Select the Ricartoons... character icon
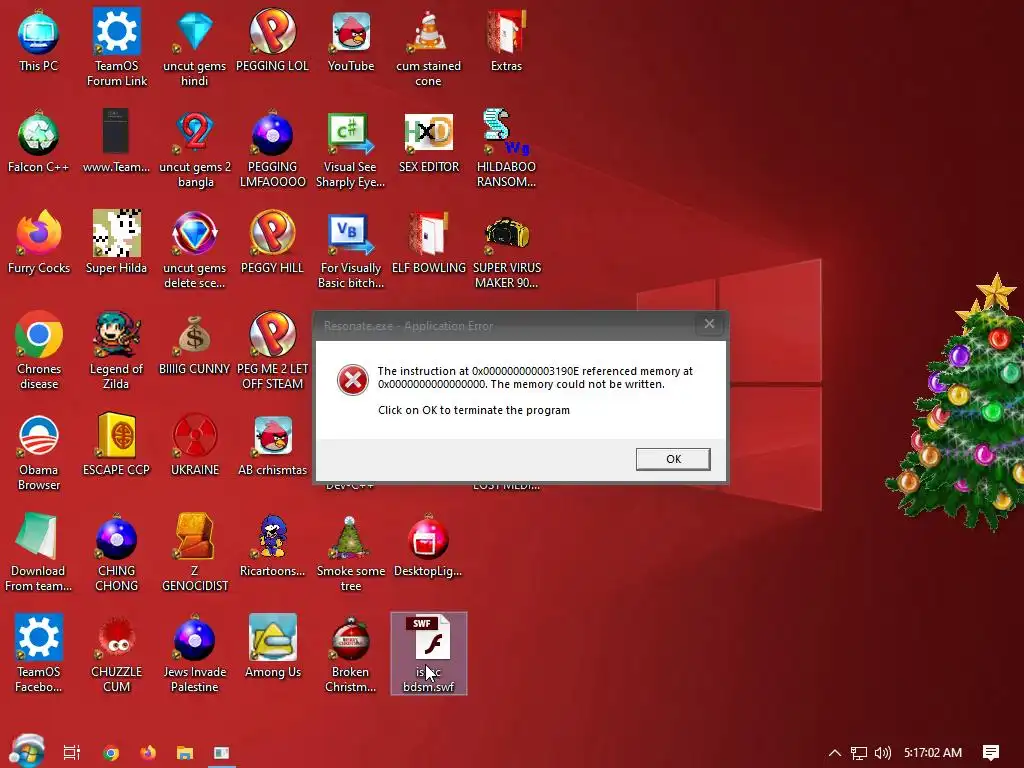The width and height of the screenshot is (1024, 768). pyautogui.click(x=272, y=546)
